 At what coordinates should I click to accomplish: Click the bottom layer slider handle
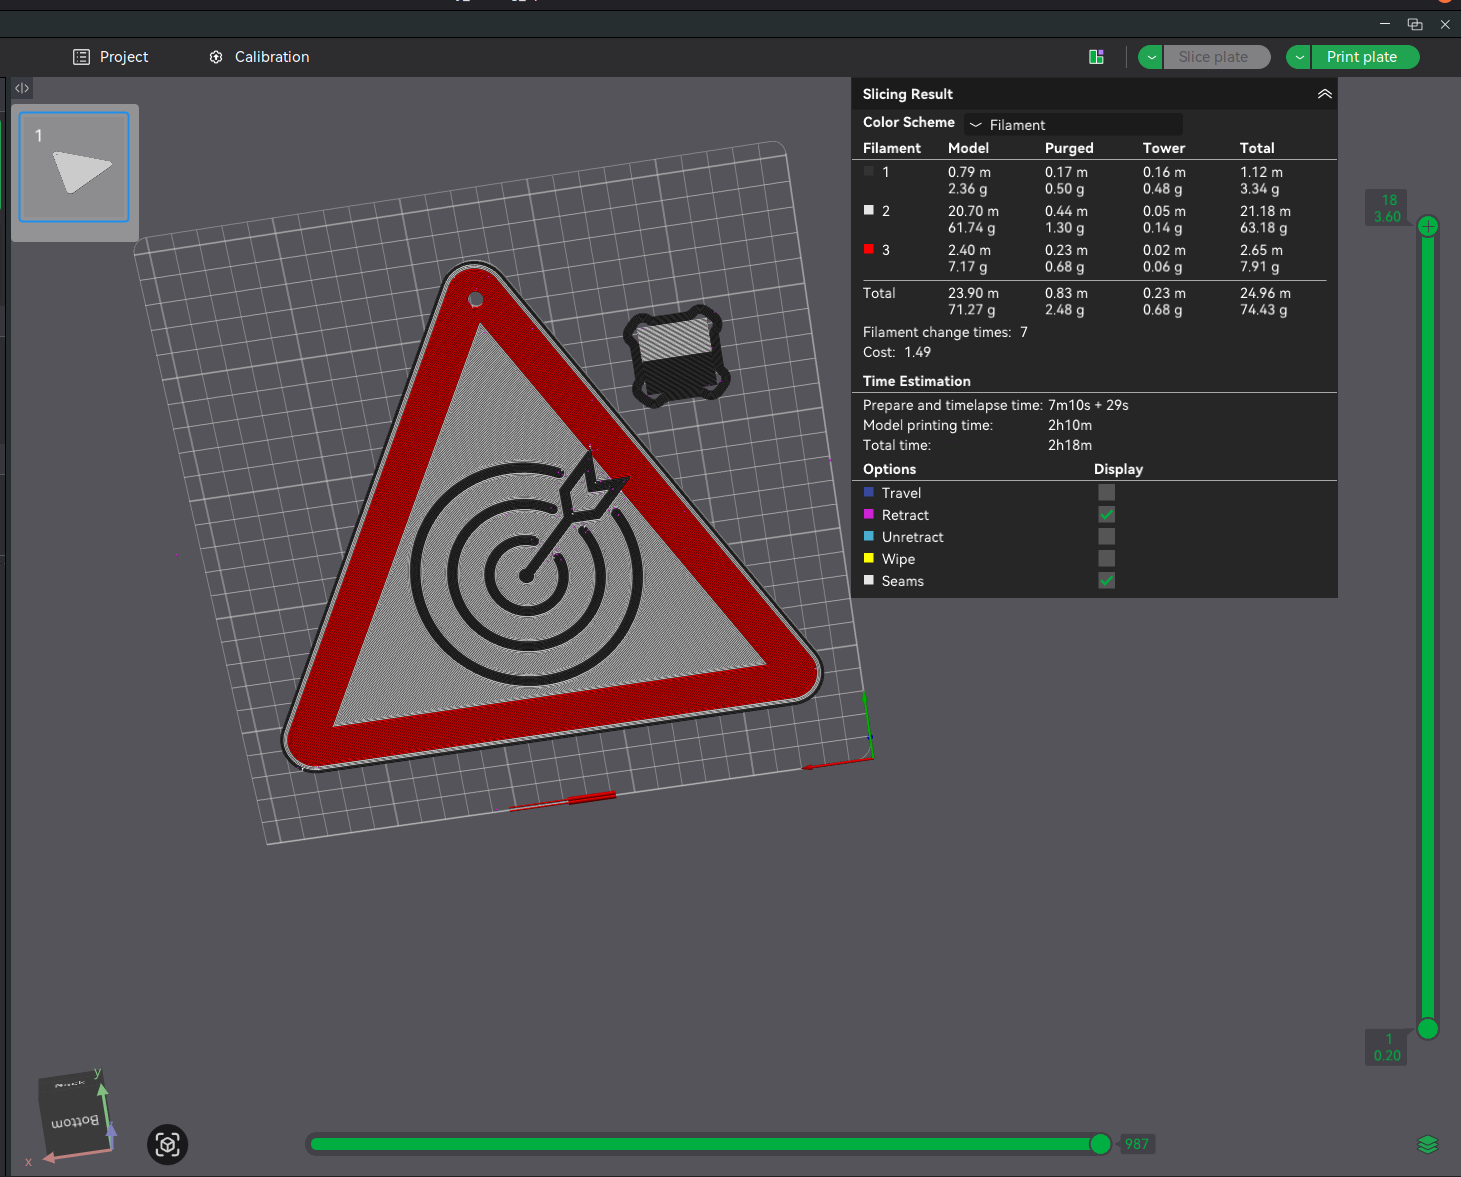point(1428,1029)
